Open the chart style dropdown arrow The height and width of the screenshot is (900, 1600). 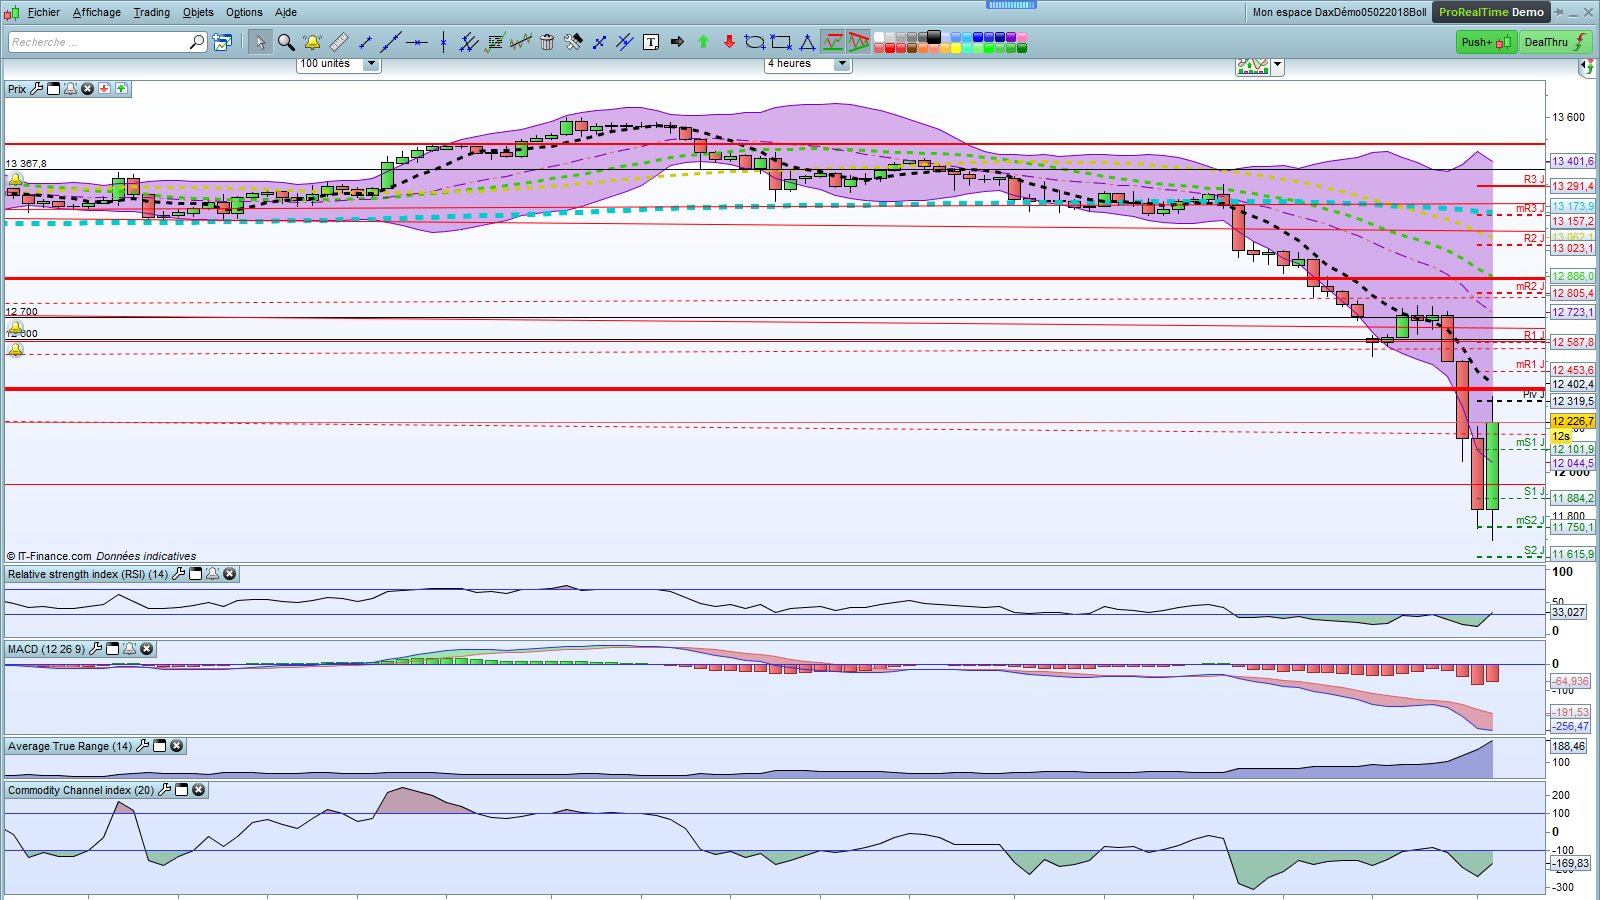[1277, 66]
